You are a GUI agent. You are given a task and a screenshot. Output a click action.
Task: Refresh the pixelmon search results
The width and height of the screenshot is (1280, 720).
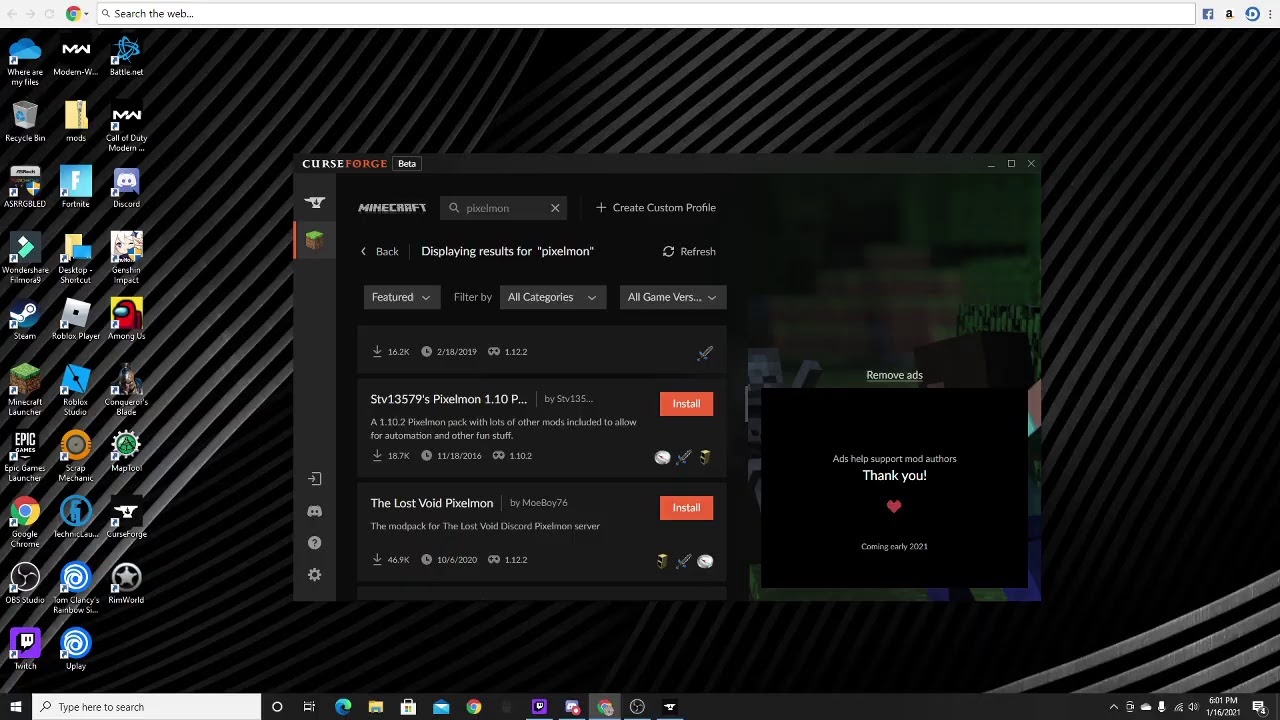(x=689, y=251)
